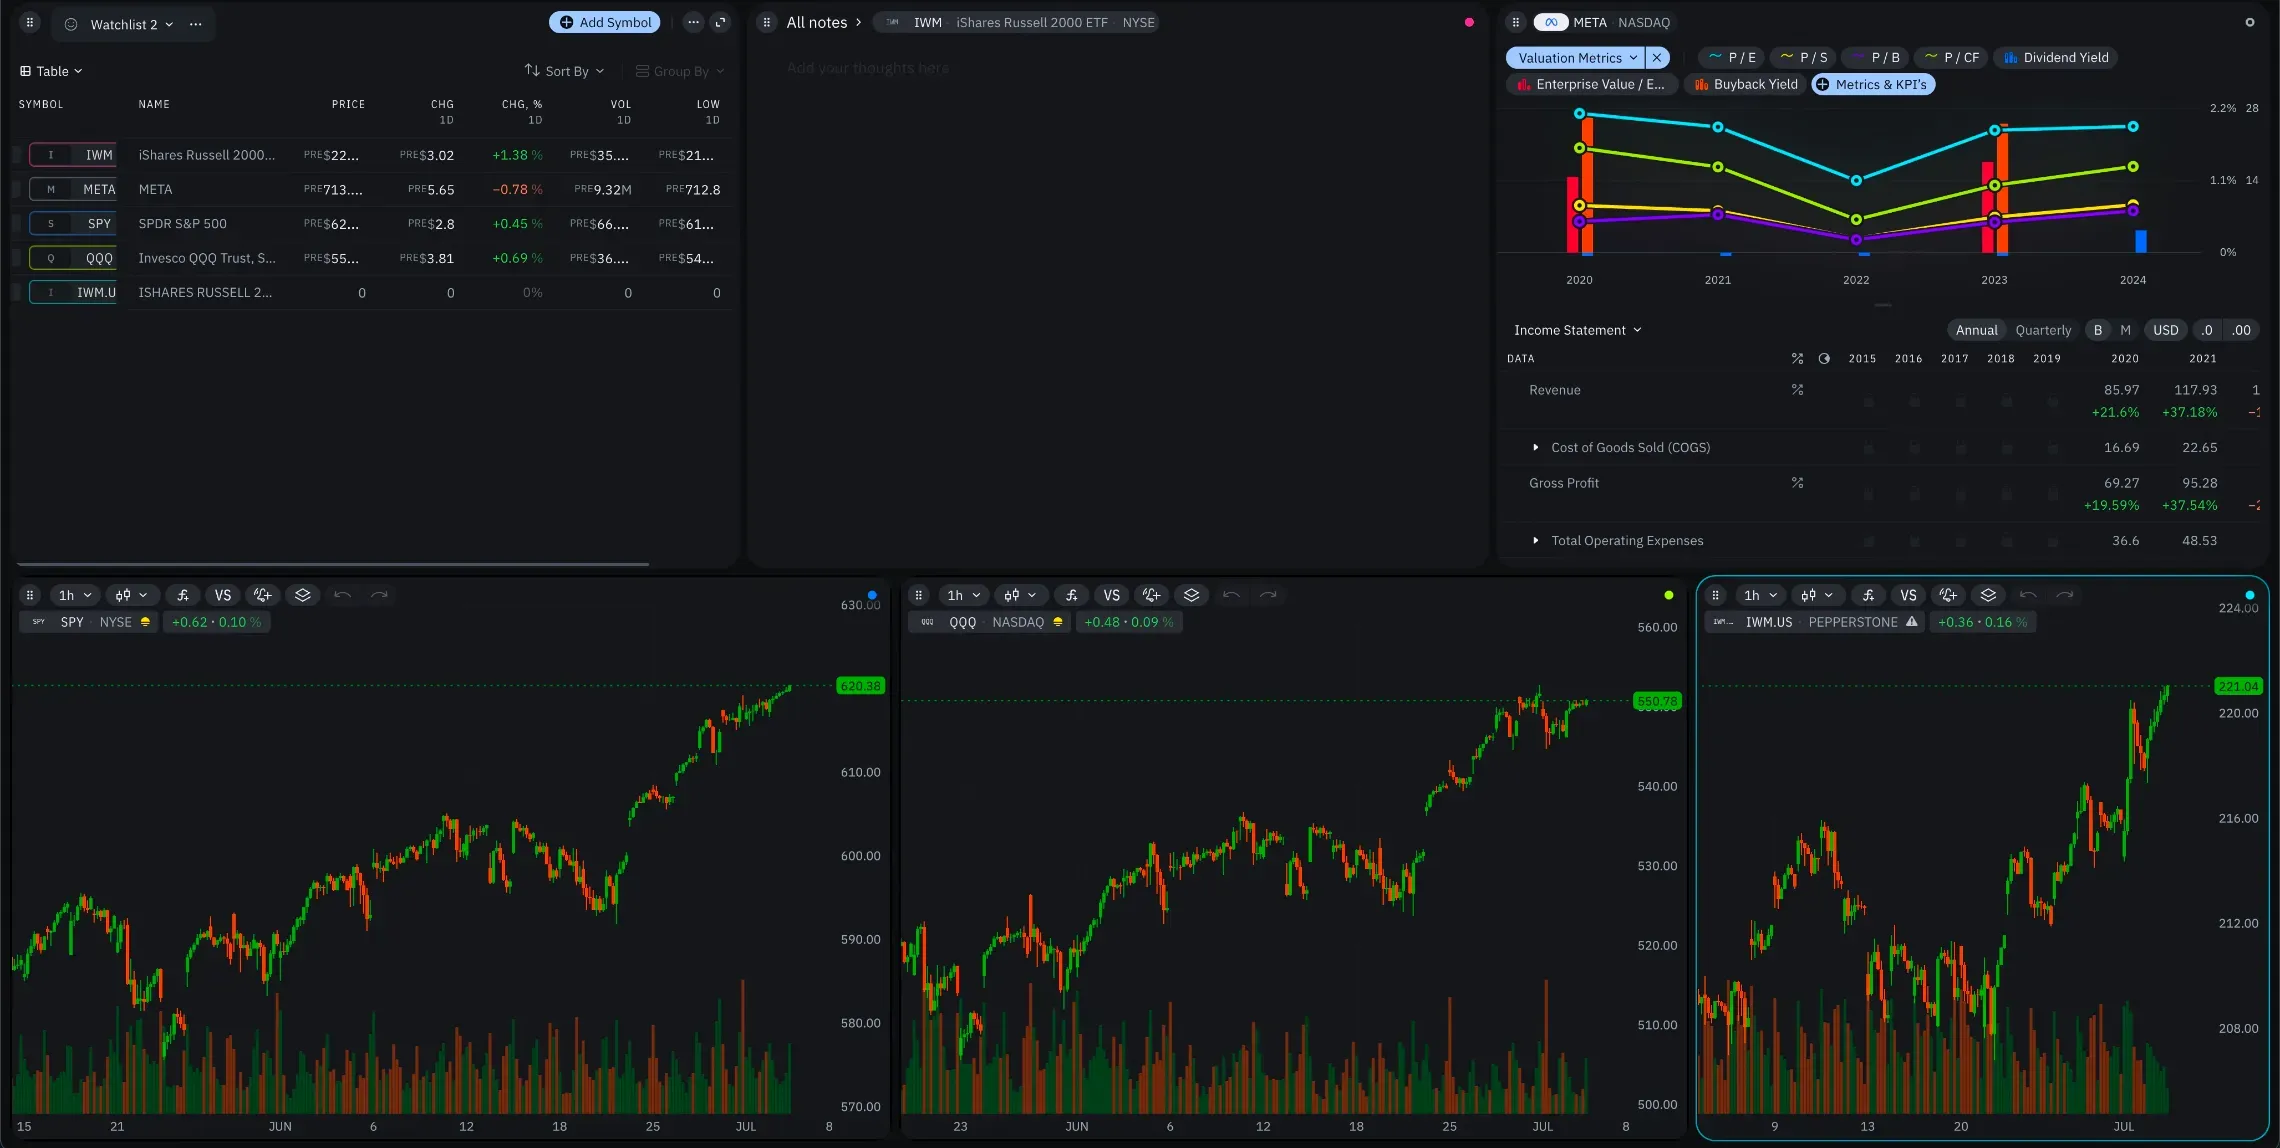The image size is (2280, 1148).
Task: Open VS compare on the QQQ chart
Action: [x=1111, y=595]
